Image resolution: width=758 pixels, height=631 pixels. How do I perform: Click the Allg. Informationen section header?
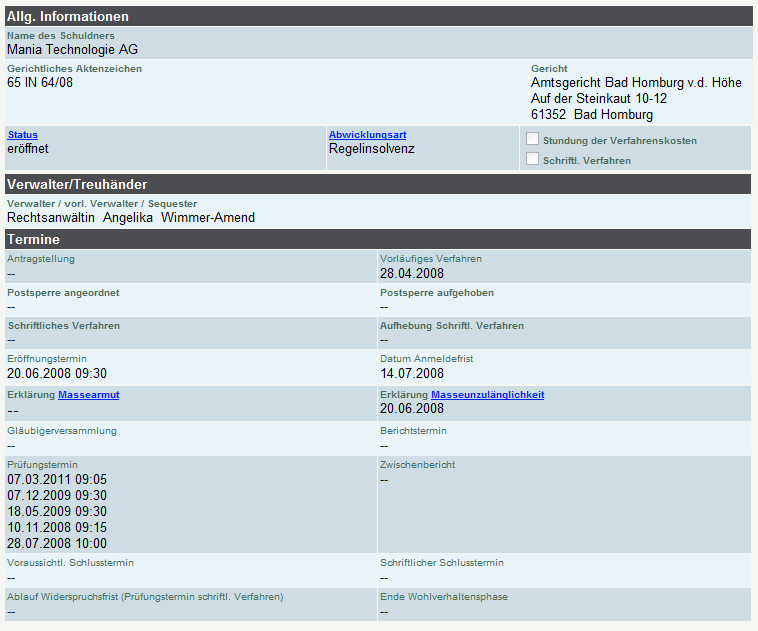coord(379,16)
